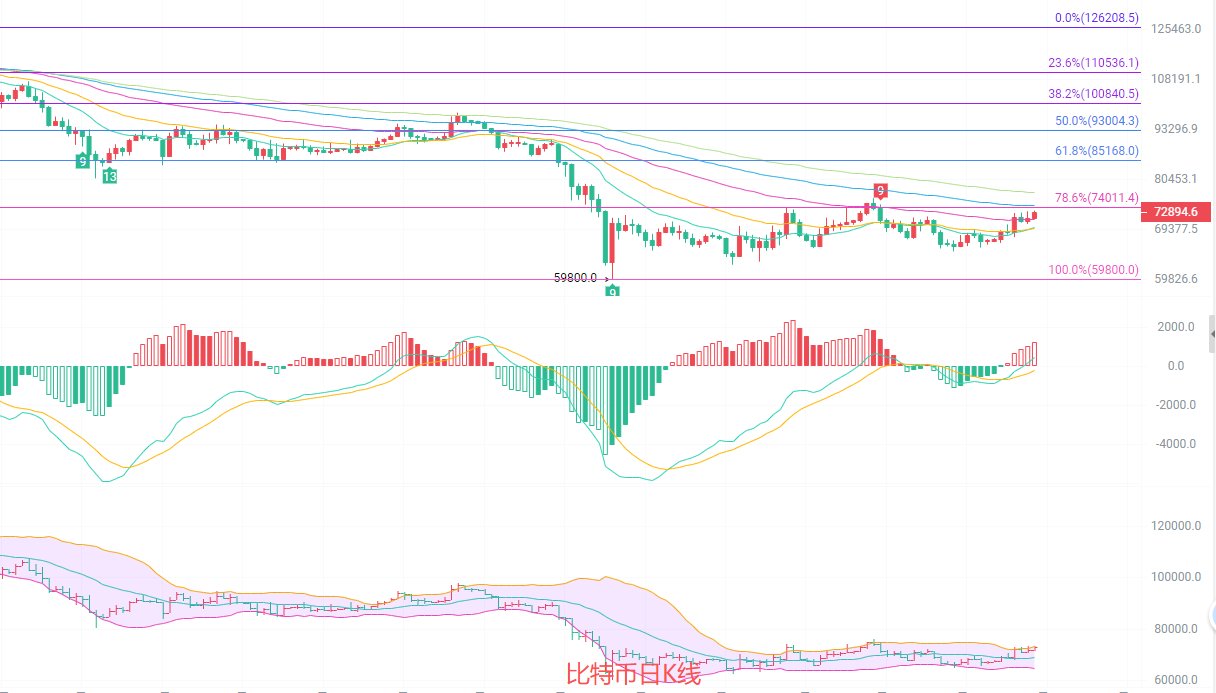
Task: Select the 61.8% (85168.0) Fibonacci label
Action: [1096, 151]
